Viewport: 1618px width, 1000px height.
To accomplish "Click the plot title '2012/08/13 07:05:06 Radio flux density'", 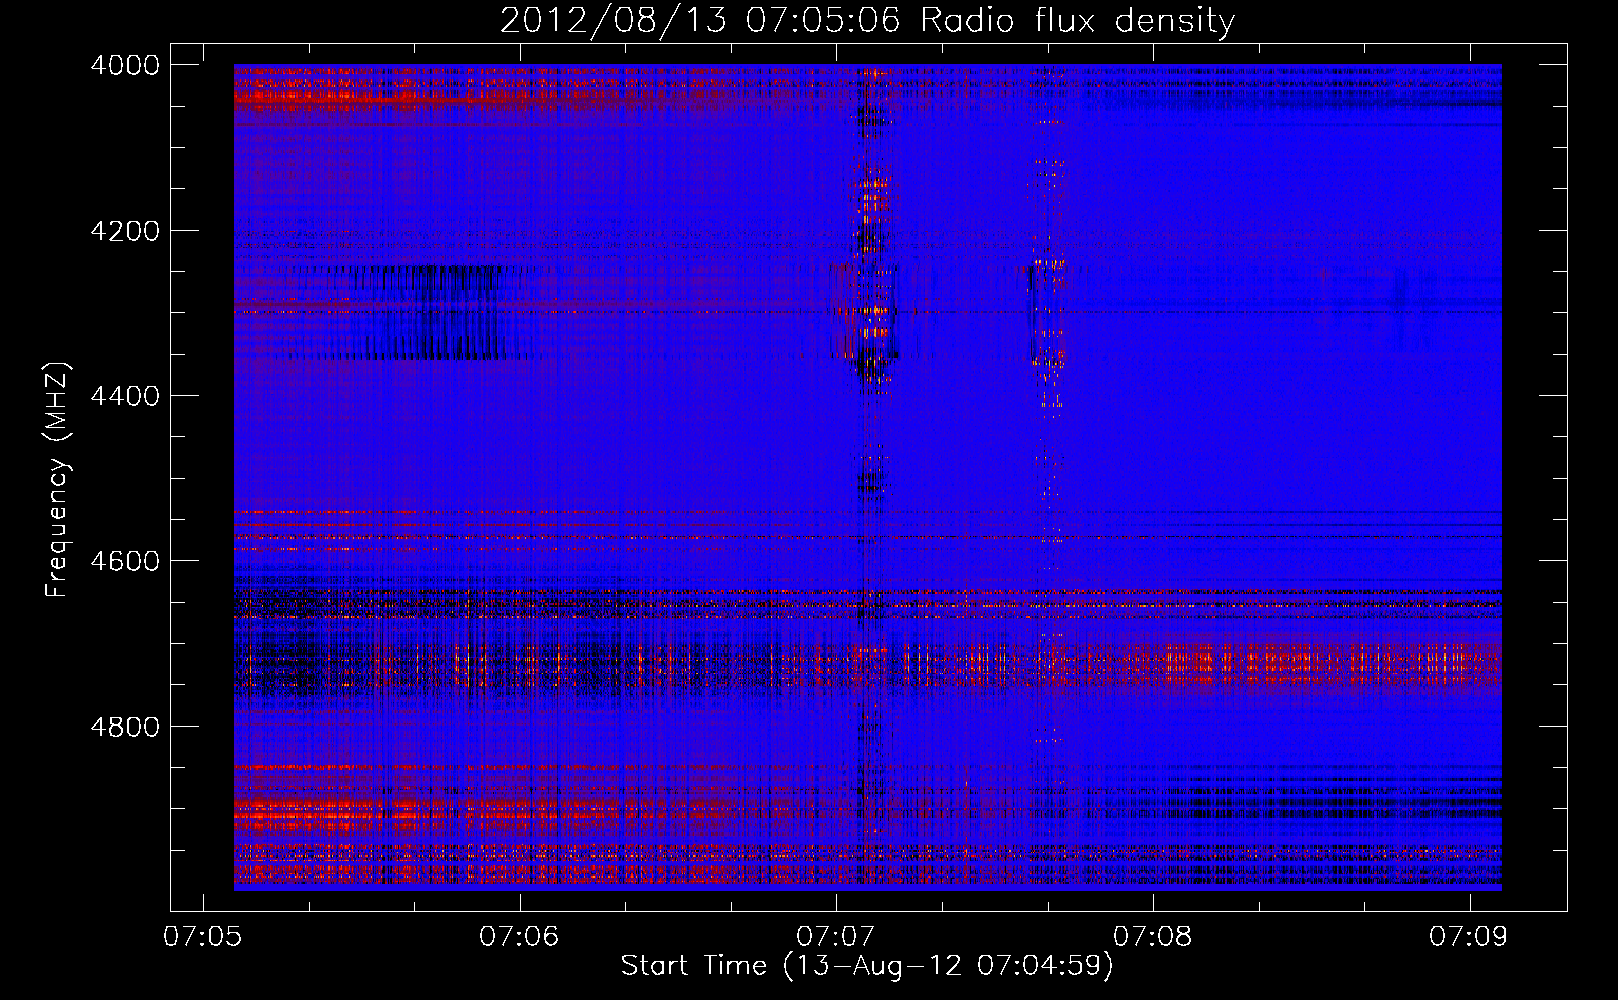I will [867, 20].
